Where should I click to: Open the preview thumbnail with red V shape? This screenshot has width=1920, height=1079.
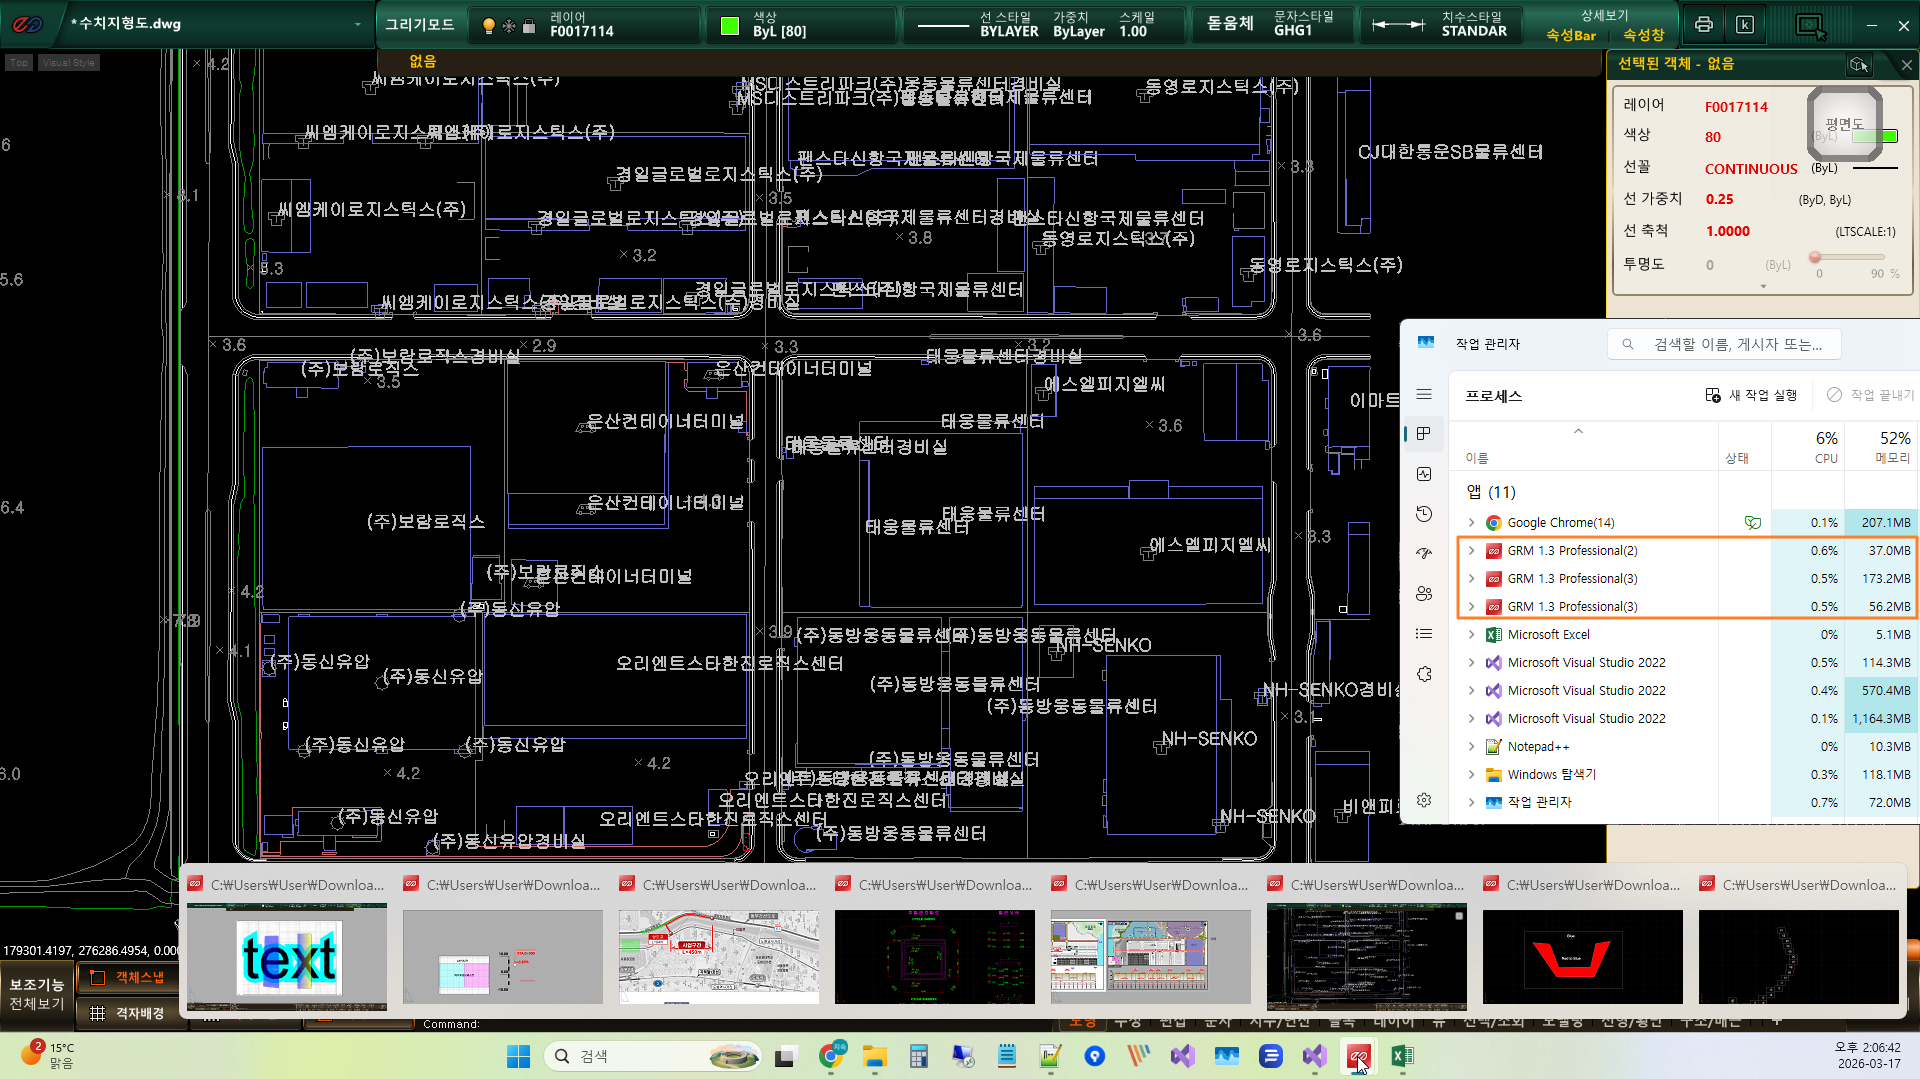(1582, 957)
